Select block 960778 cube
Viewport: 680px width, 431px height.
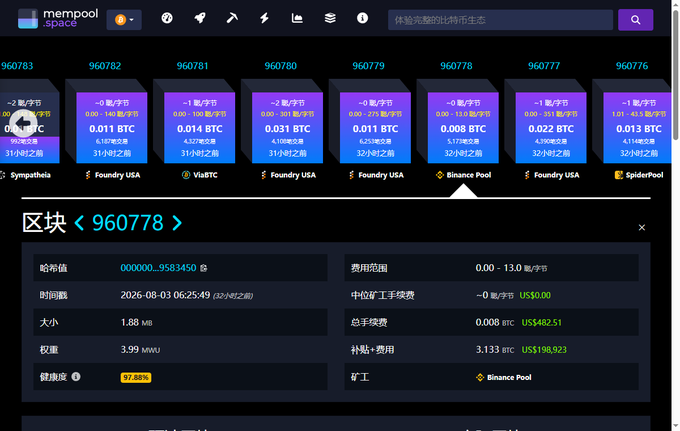click(x=463, y=128)
